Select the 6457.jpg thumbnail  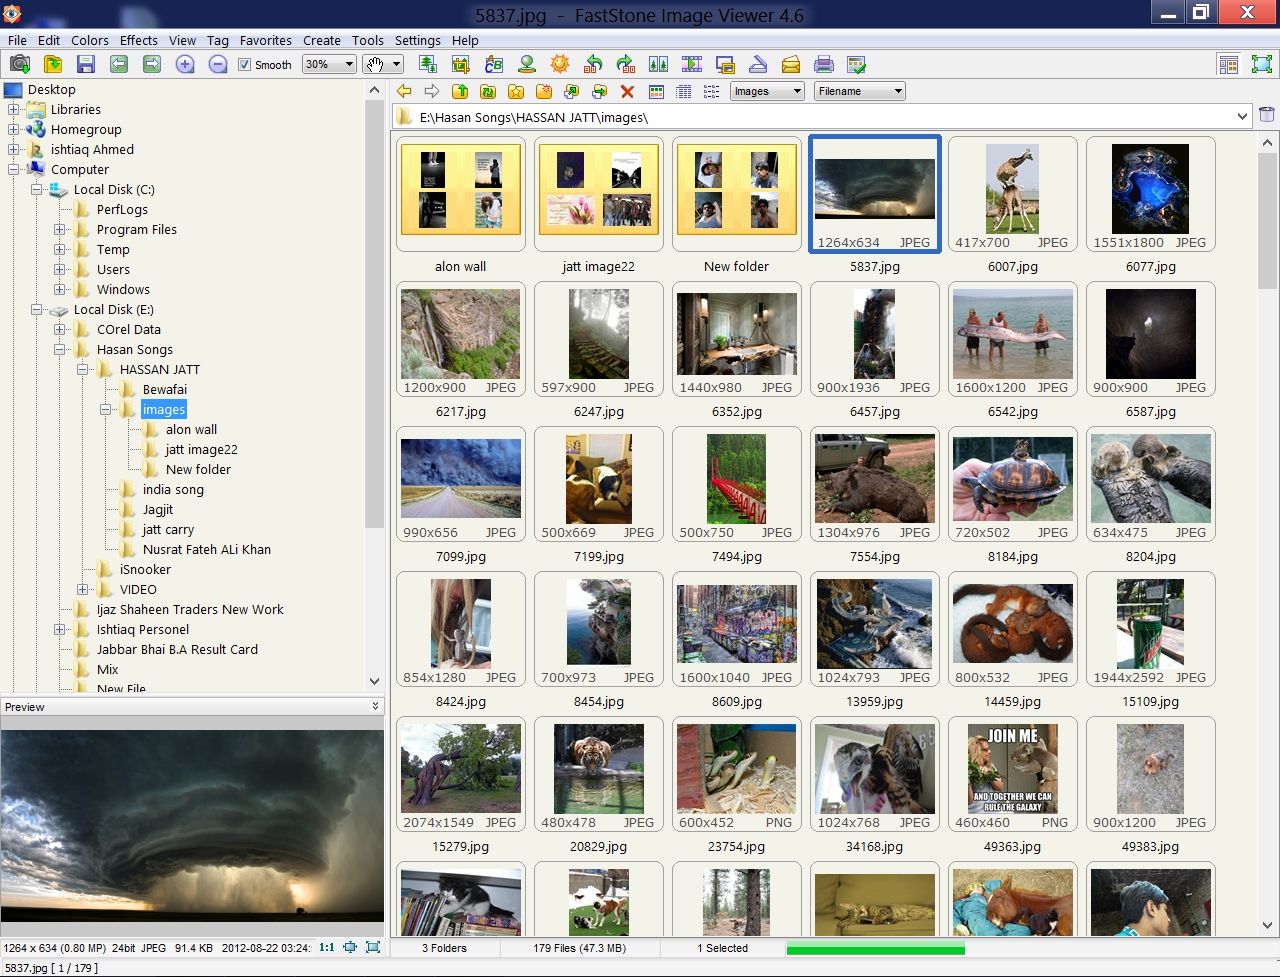click(874, 339)
